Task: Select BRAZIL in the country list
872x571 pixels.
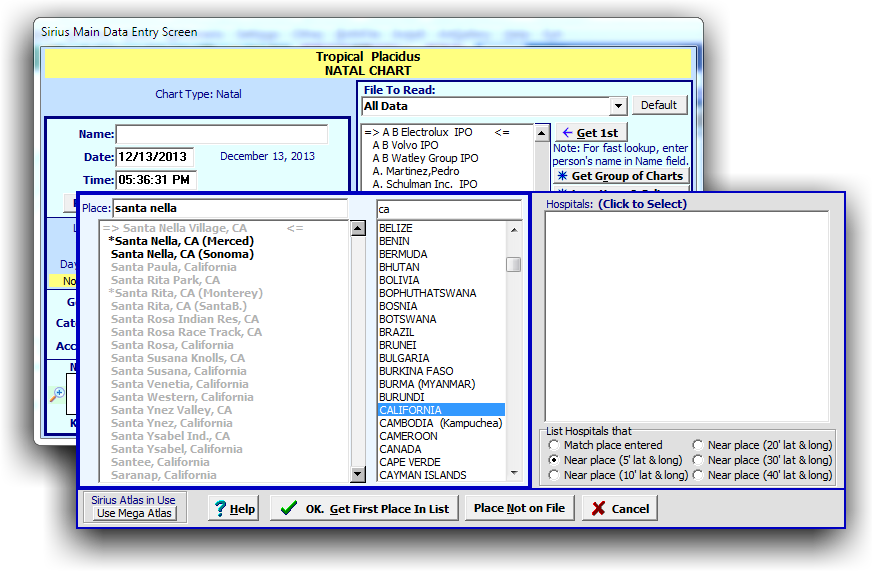Action: [x=397, y=332]
